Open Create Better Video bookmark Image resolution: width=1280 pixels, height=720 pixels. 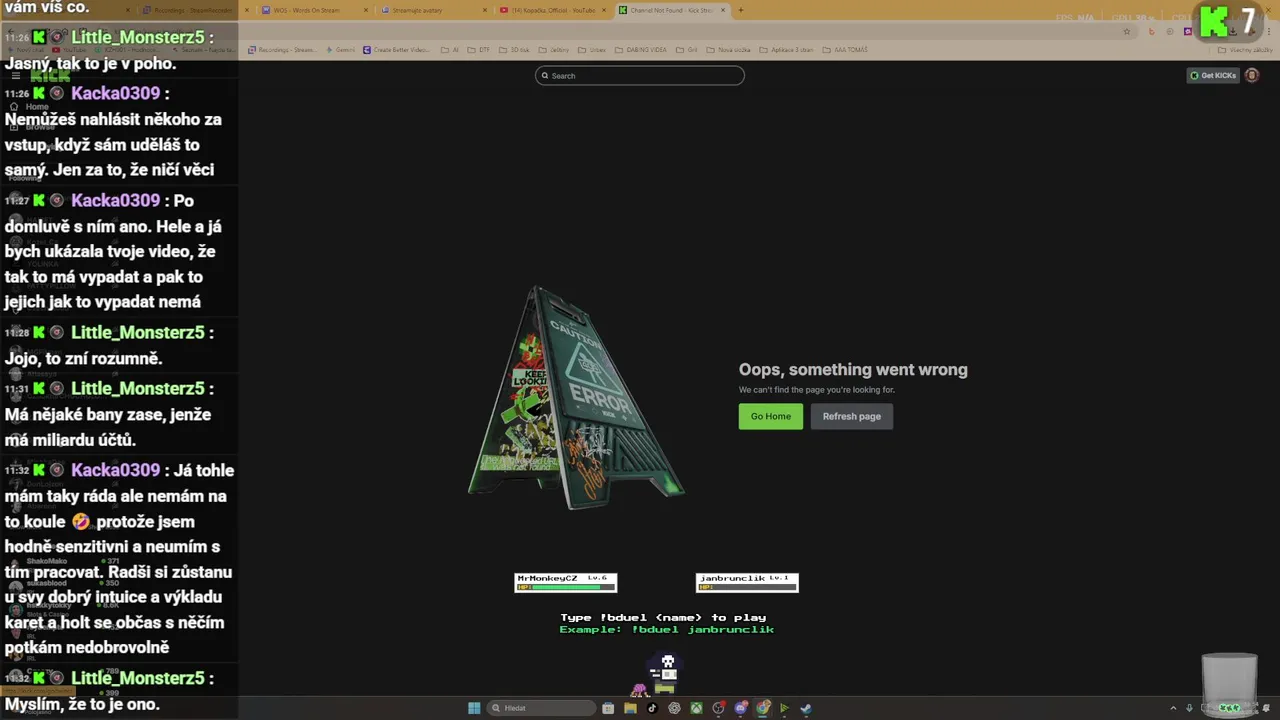[x=396, y=50]
